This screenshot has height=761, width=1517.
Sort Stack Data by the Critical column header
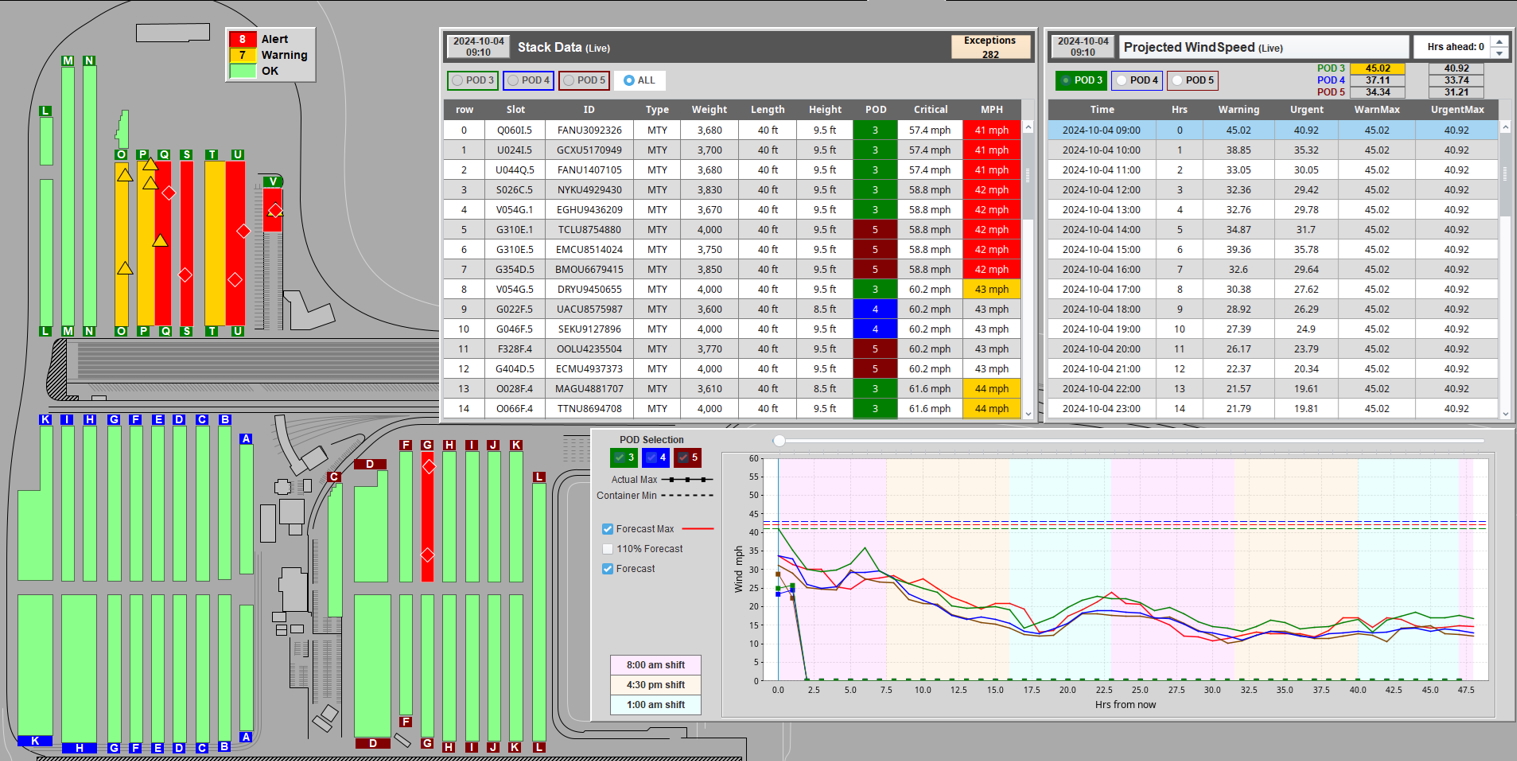[930, 110]
